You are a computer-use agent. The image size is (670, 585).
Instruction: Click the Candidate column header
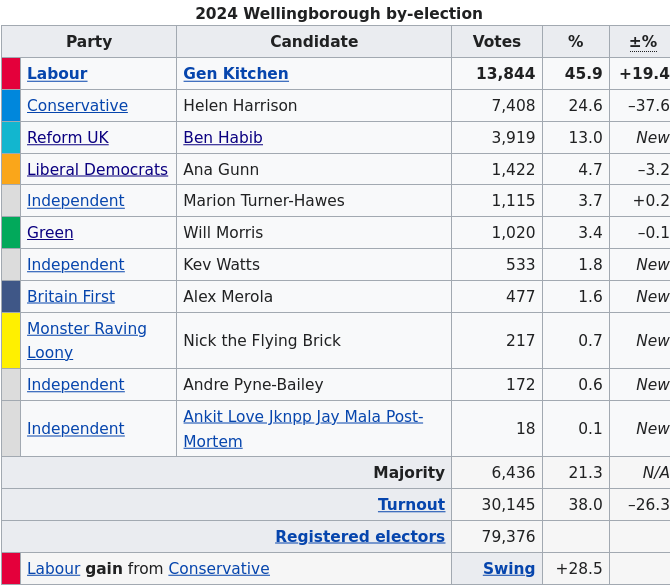pos(314,41)
